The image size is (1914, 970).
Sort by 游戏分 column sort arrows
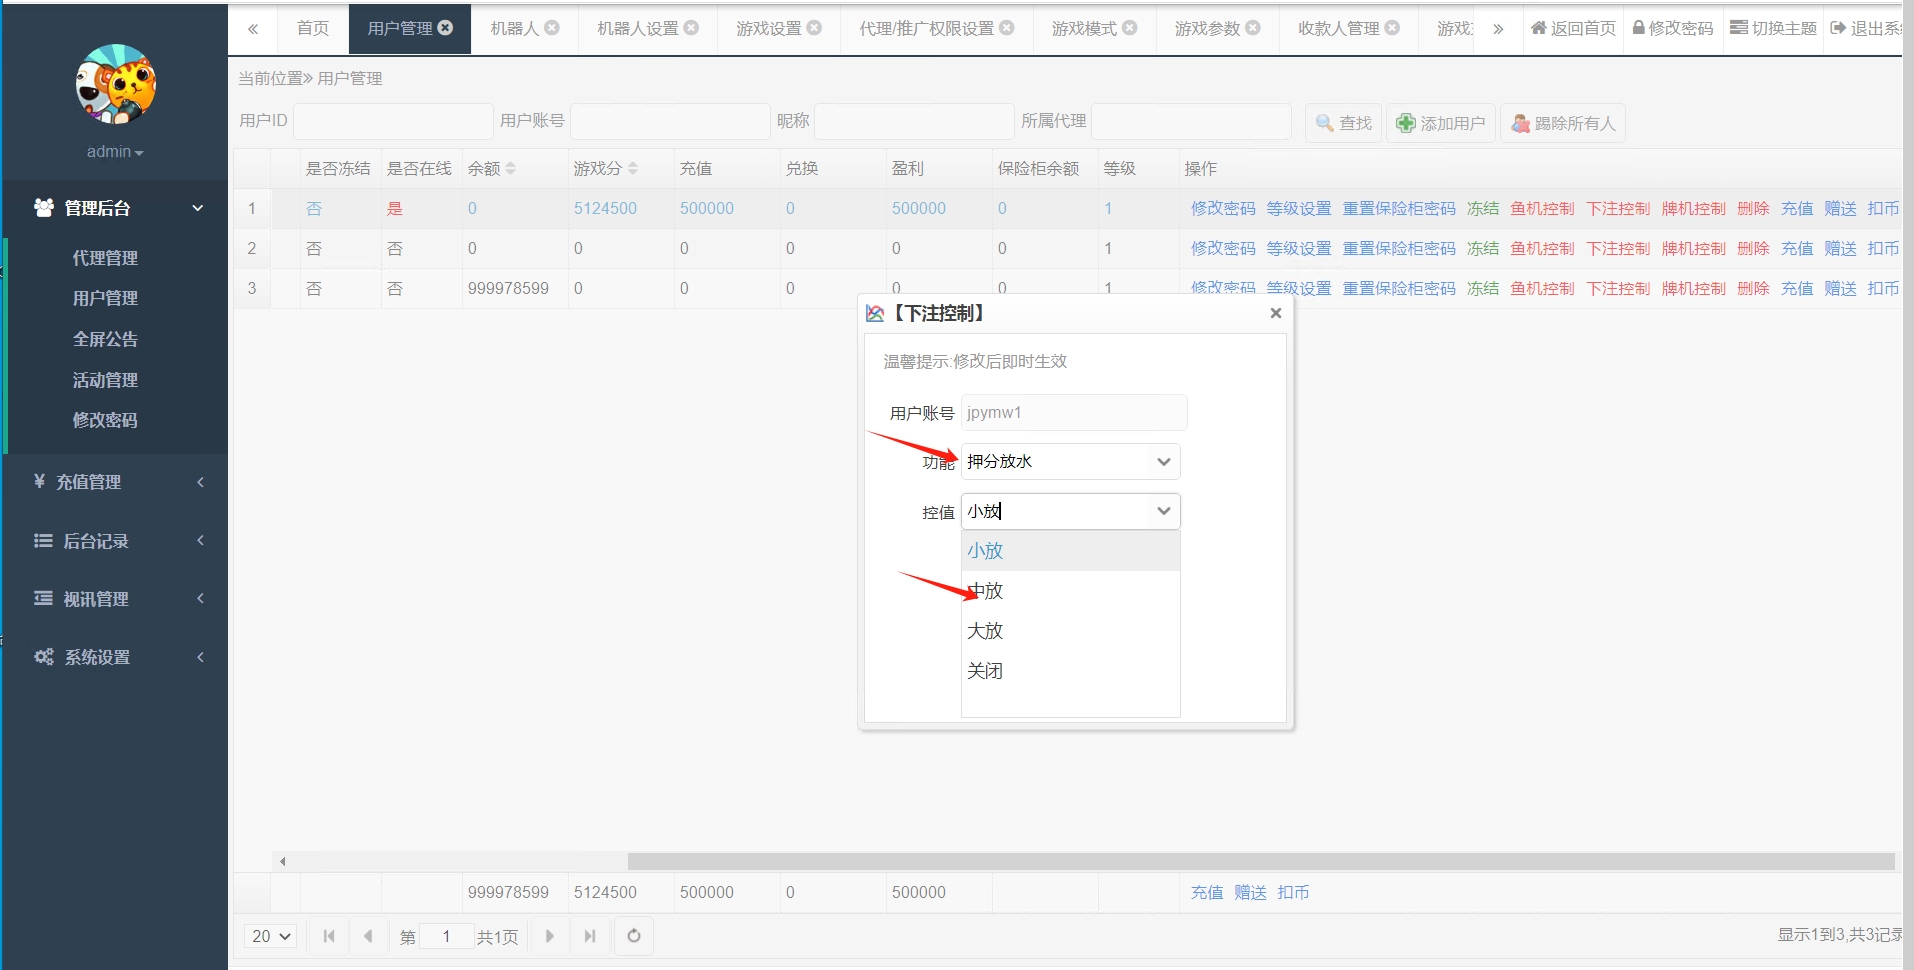[x=633, y=168]
